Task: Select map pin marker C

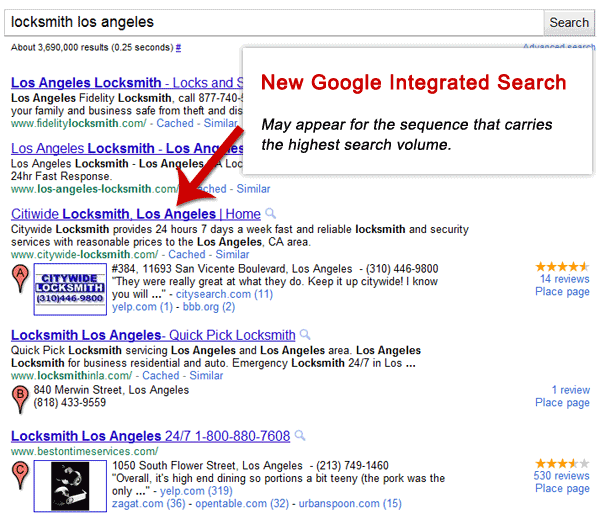Action: click(20, 475)
